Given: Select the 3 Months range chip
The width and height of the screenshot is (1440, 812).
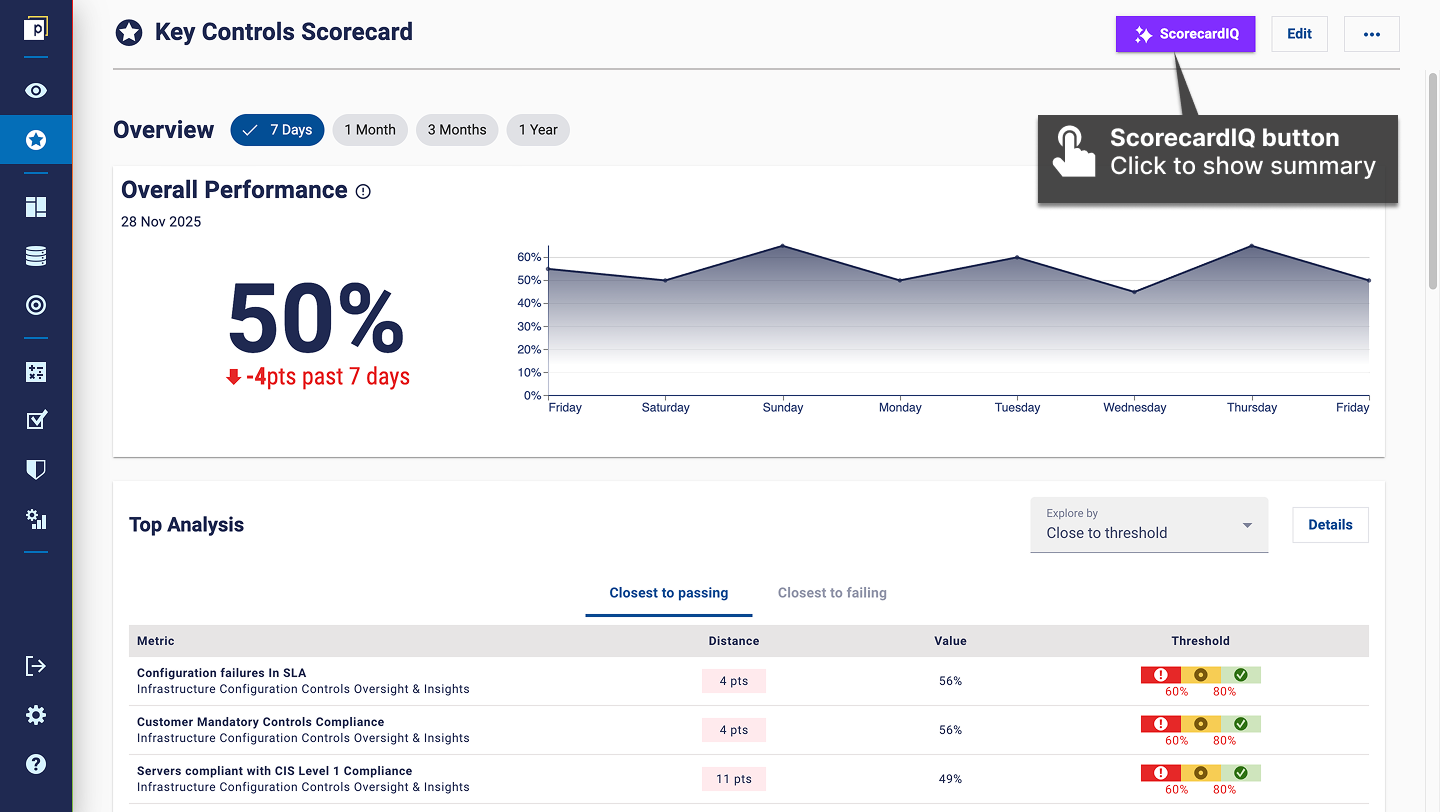Looking at the screenshot, I should point(457,130).
